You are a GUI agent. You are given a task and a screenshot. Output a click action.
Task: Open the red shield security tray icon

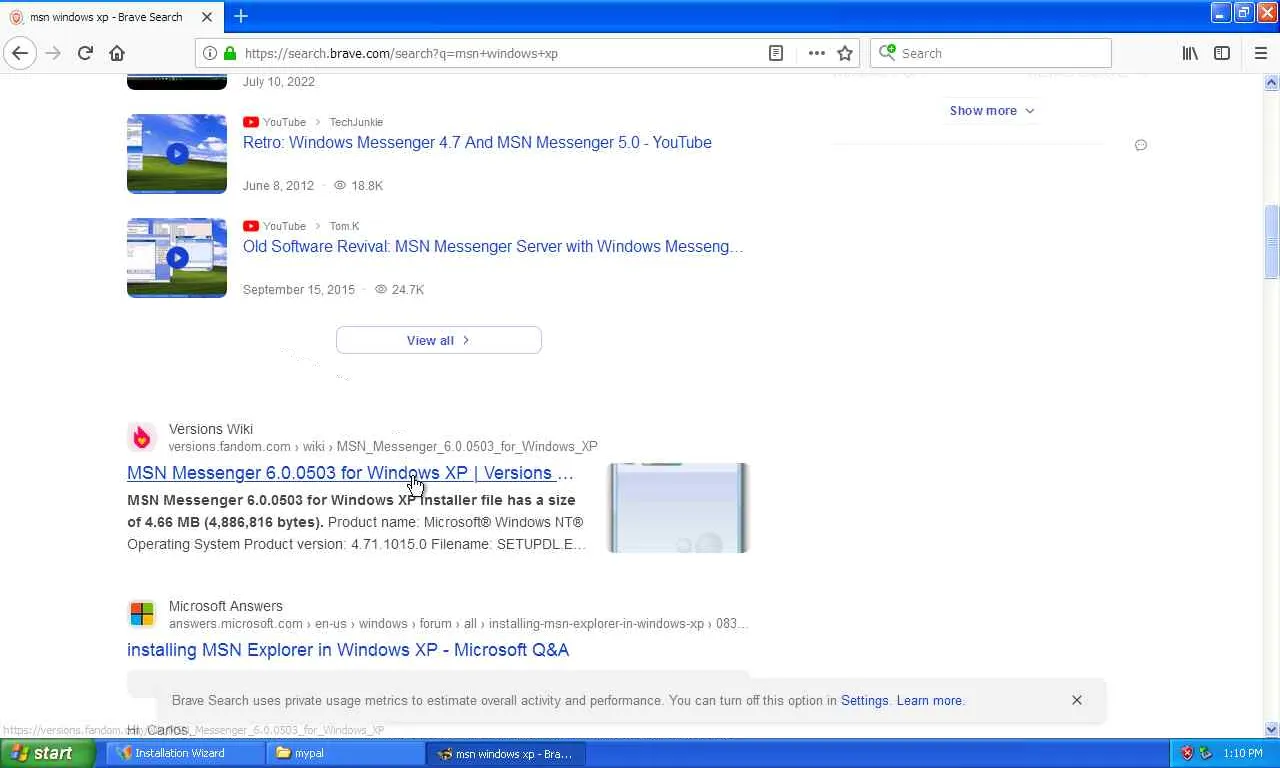pos(1187,753)
